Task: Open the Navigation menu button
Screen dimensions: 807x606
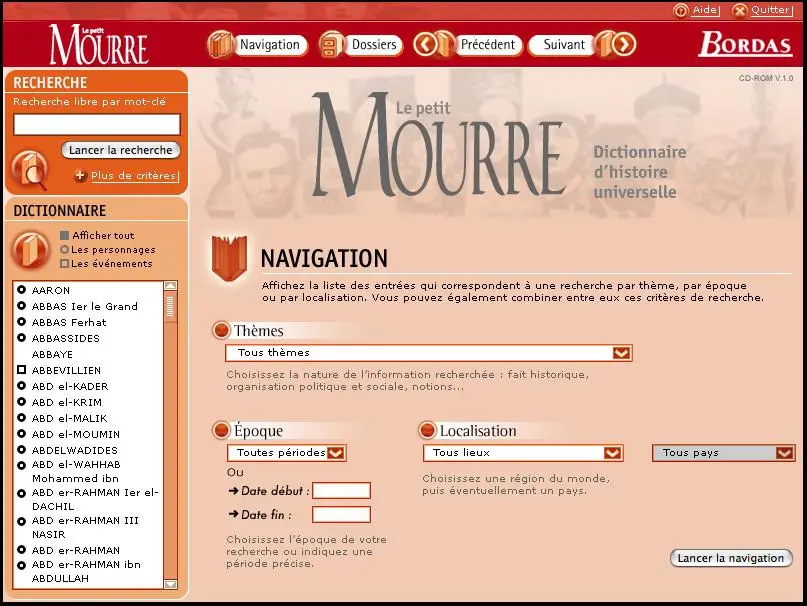Action: pyautogui.click(x=270, y=45)
